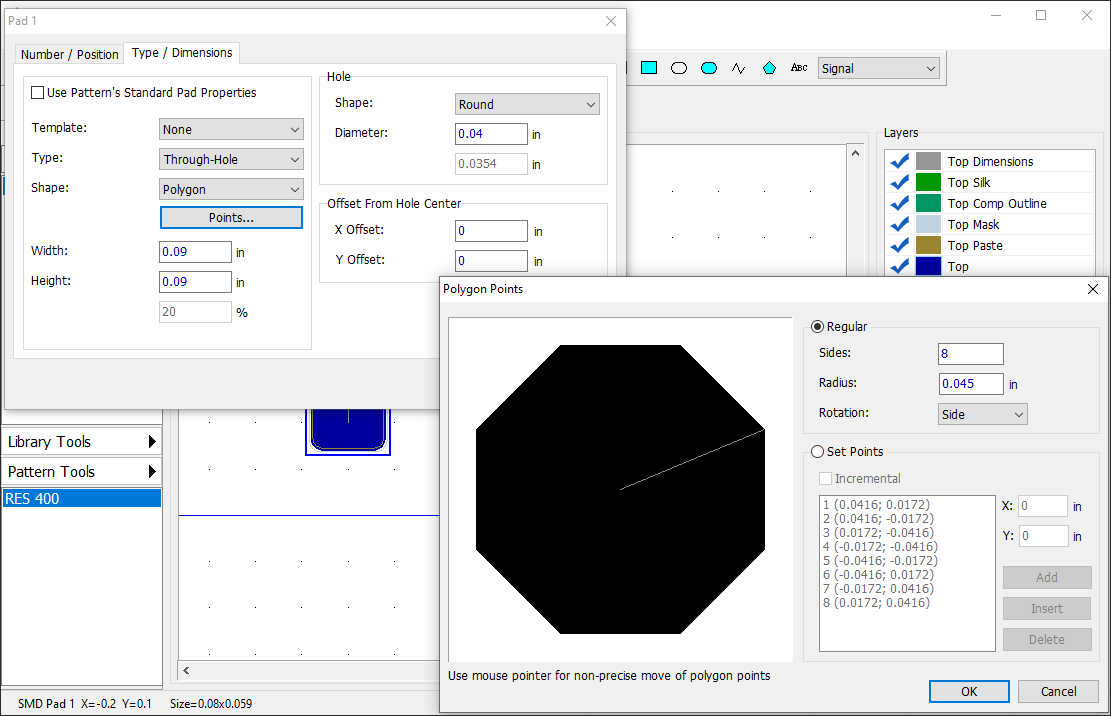Screen dimensions: 1111x716
Task: Open the Hole Shape dropdown
Action: pos(527,104)
